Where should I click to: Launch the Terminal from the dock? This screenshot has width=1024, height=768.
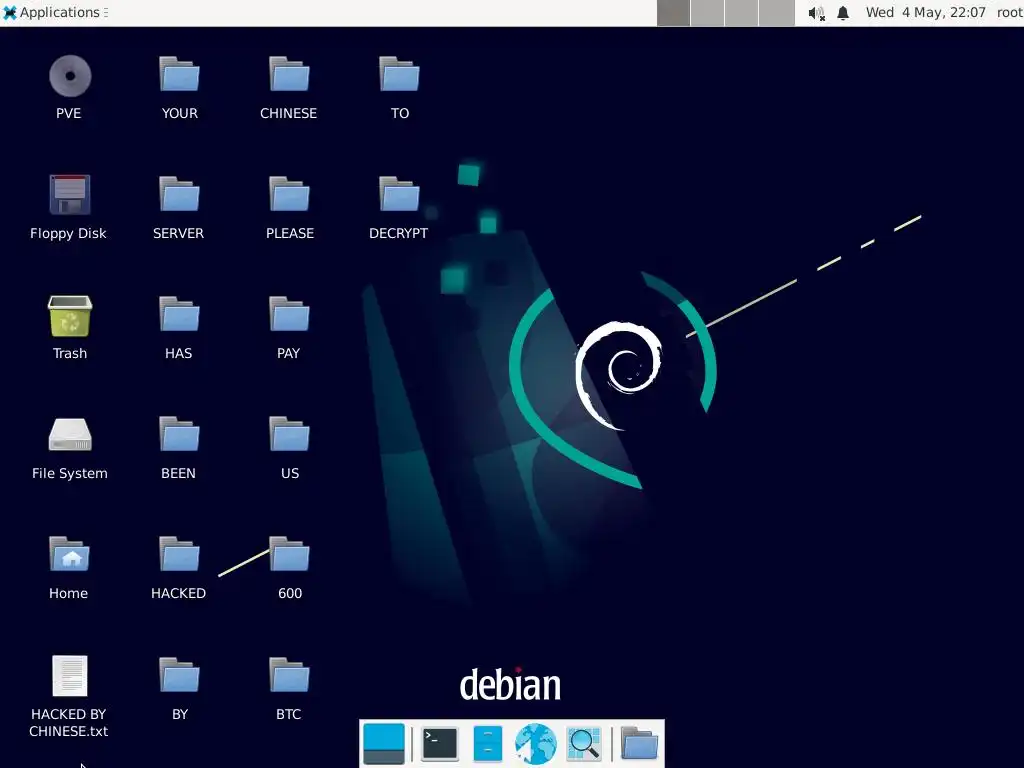point(440,744)
